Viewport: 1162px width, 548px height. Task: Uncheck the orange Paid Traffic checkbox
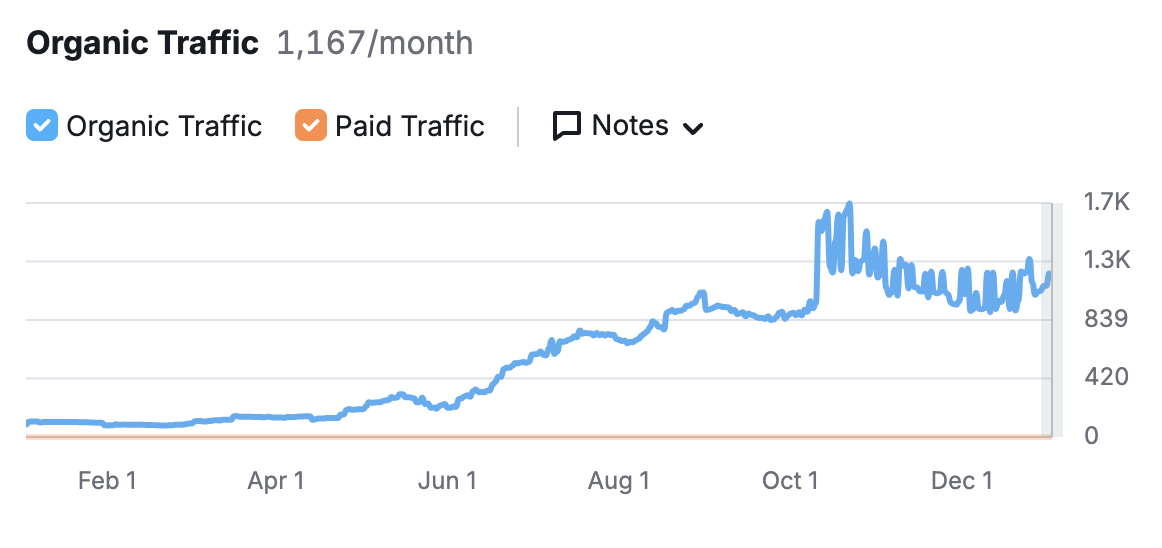[x=311, y=126]
